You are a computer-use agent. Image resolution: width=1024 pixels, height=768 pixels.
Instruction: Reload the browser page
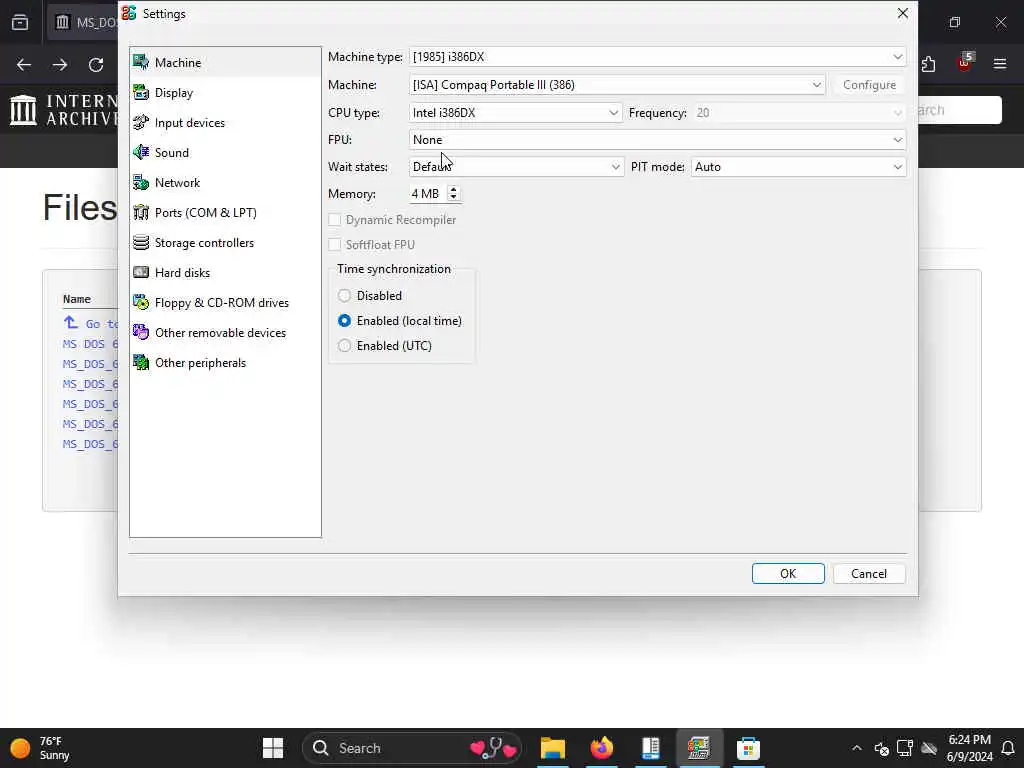click(x=96, y=64)
